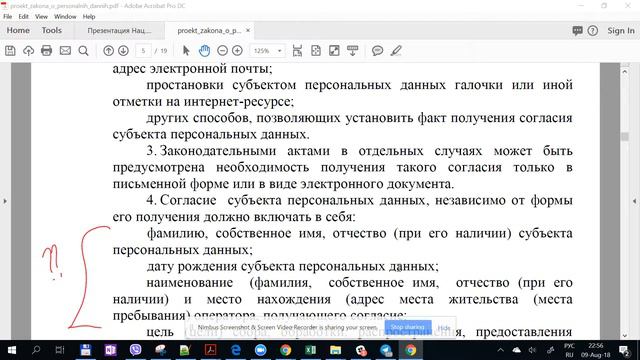Send file by email envelope icon
The height and width of the screenshot is (360, 640).
pyautogui.click(x=65, y=51)
